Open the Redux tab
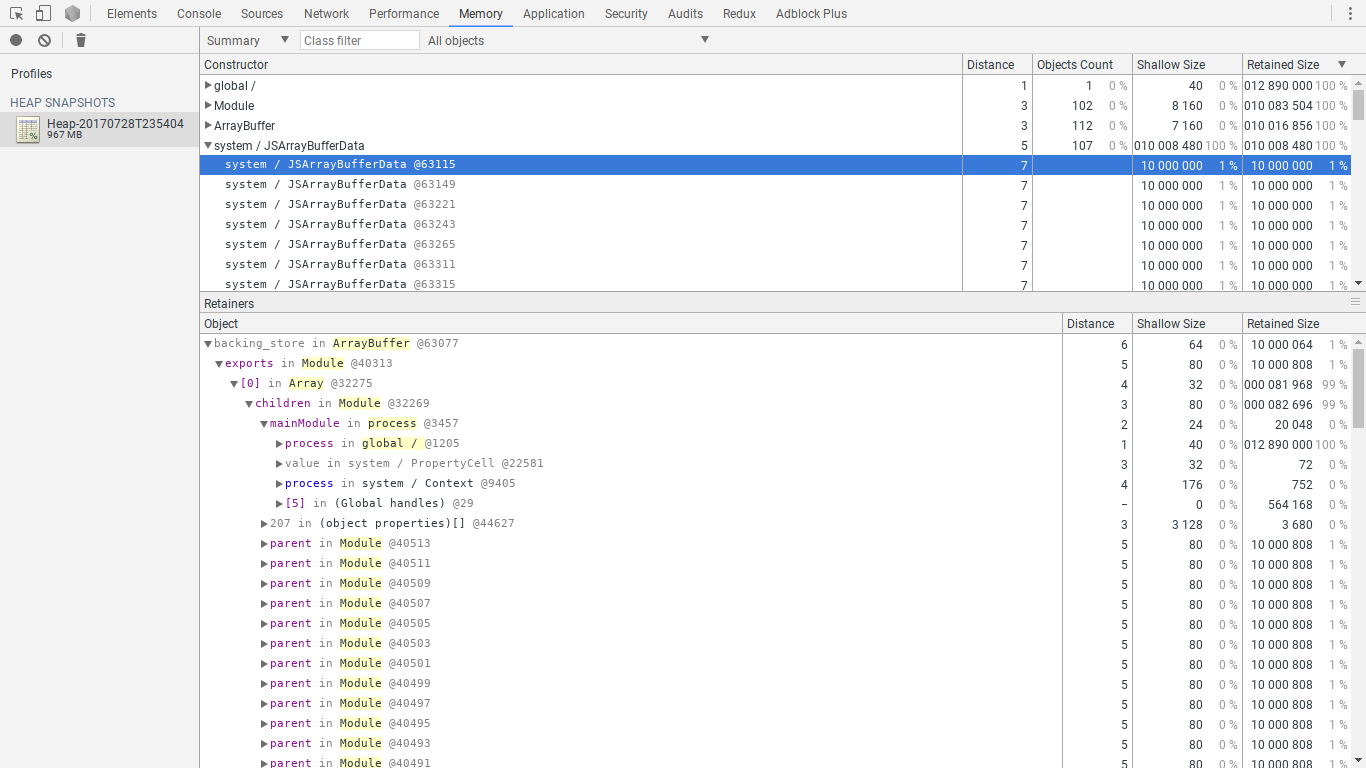The height and width of the screenshot is (768, 1366). (x=739, y=13)
